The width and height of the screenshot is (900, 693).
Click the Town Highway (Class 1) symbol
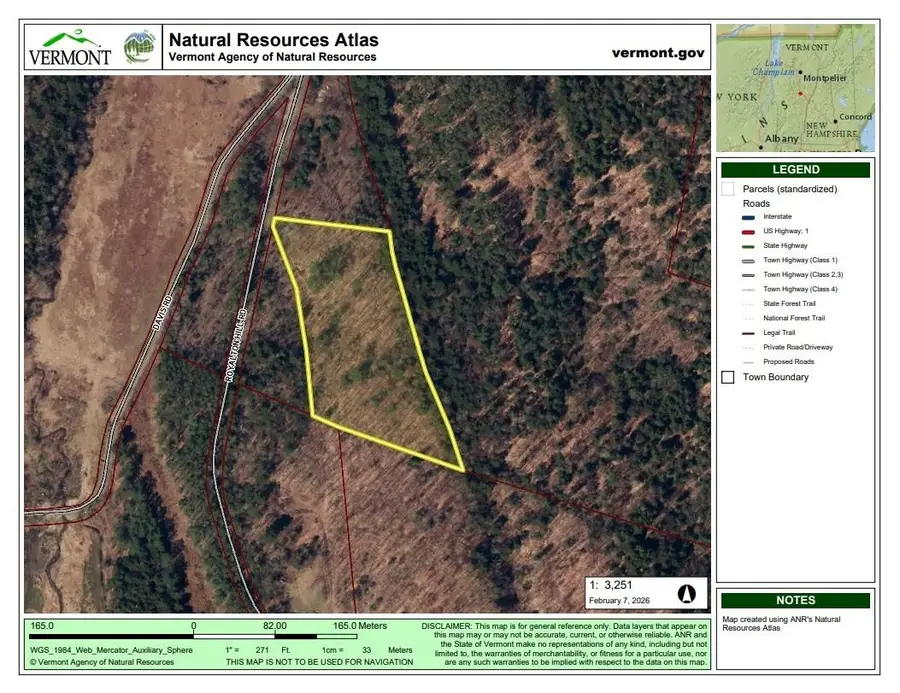743,260
